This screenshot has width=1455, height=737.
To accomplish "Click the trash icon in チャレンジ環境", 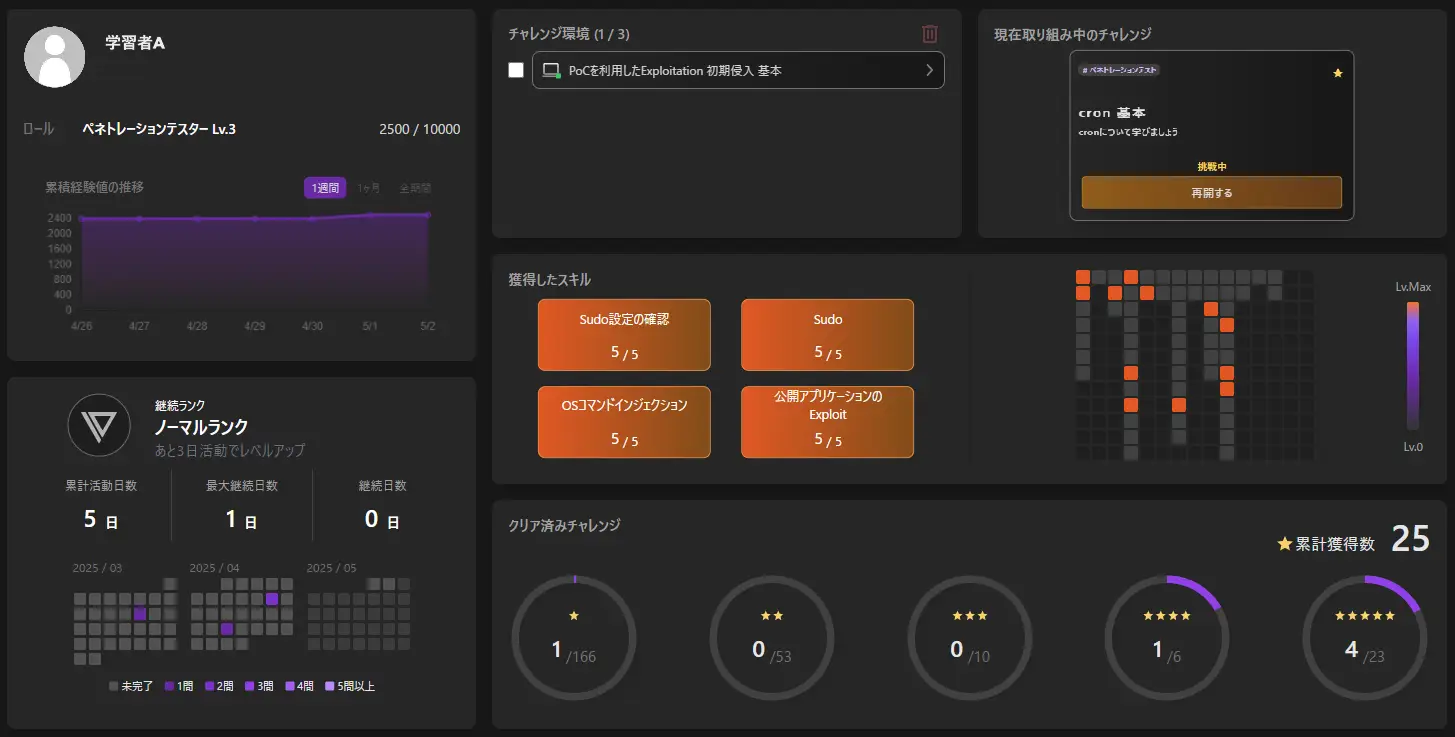I will coord(930,34).
